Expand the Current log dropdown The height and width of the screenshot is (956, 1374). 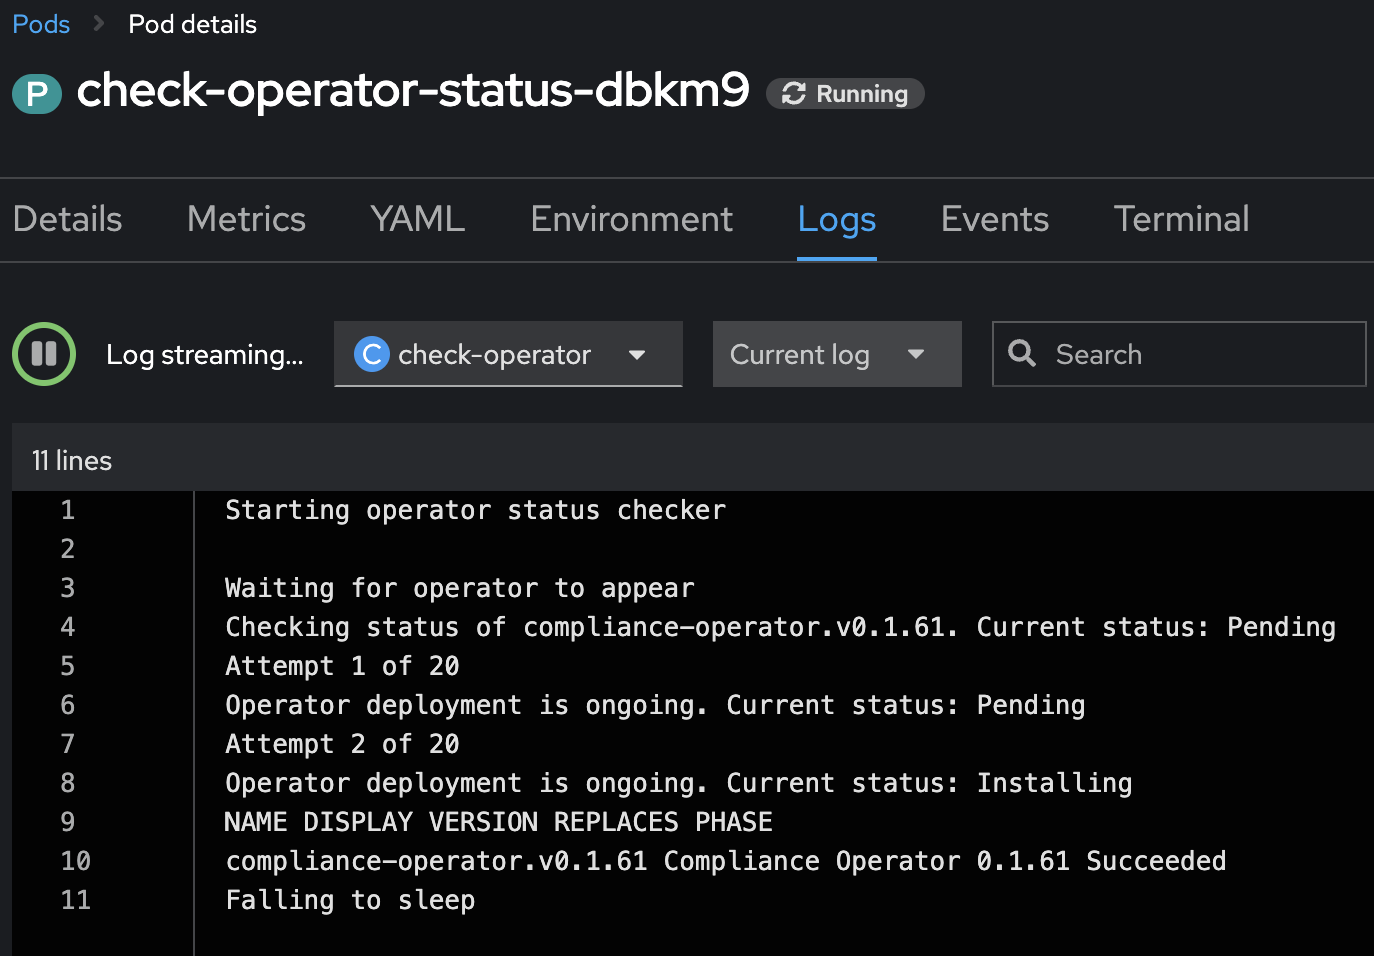click(x=836, y=354)
